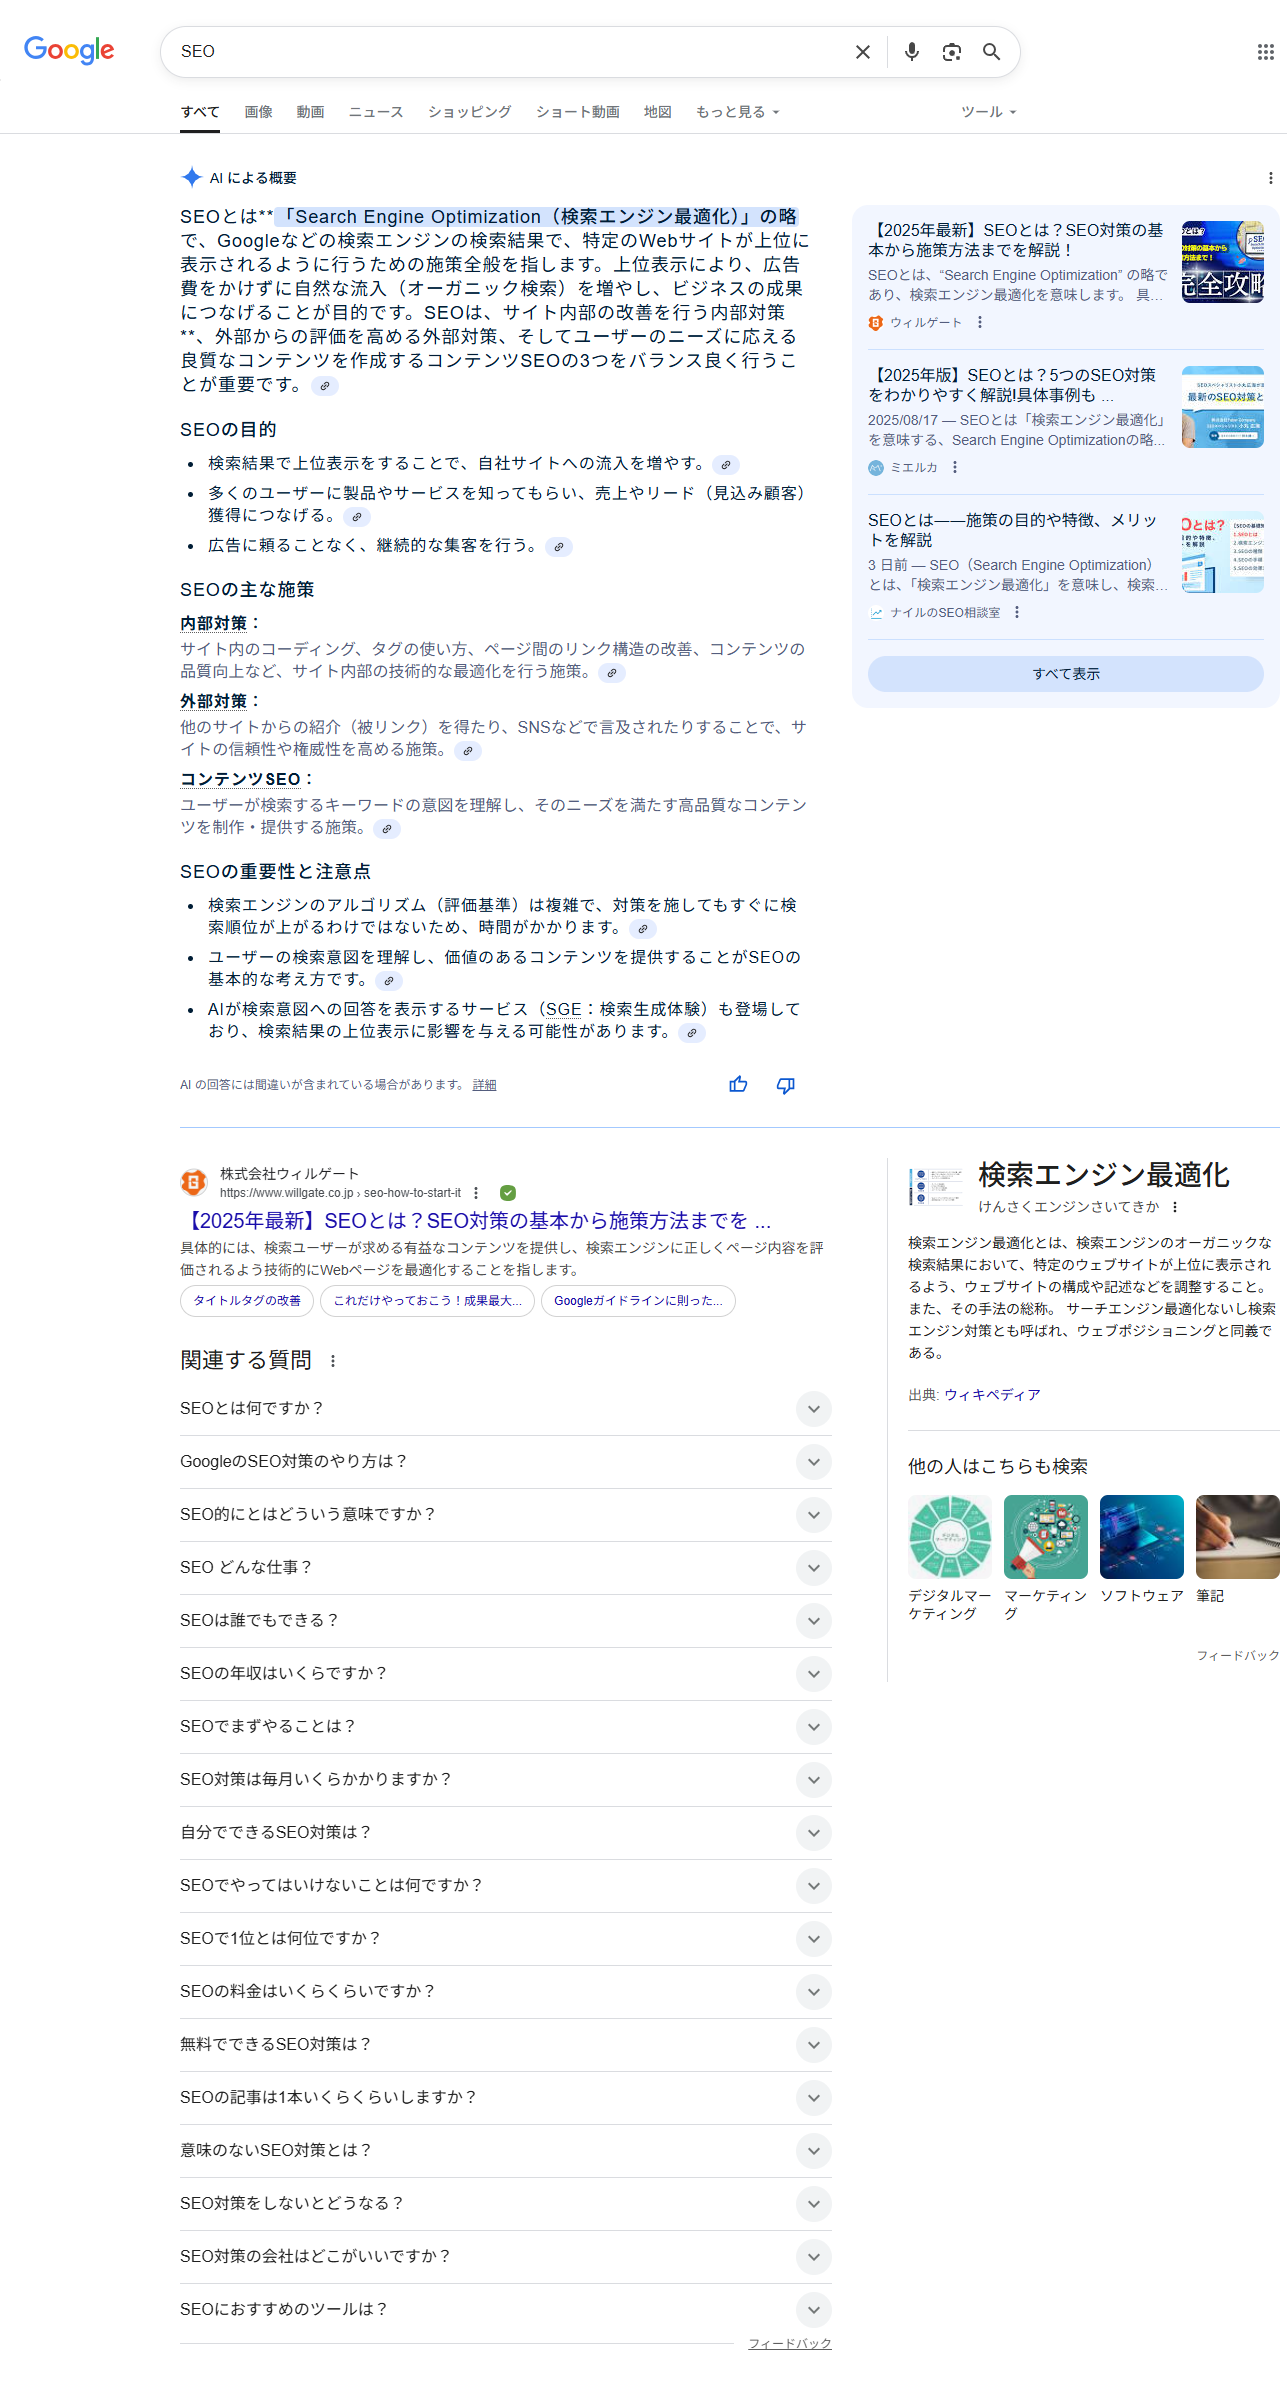
Task: Open the ウィキペディア source link
Action: coord(992,1396)
